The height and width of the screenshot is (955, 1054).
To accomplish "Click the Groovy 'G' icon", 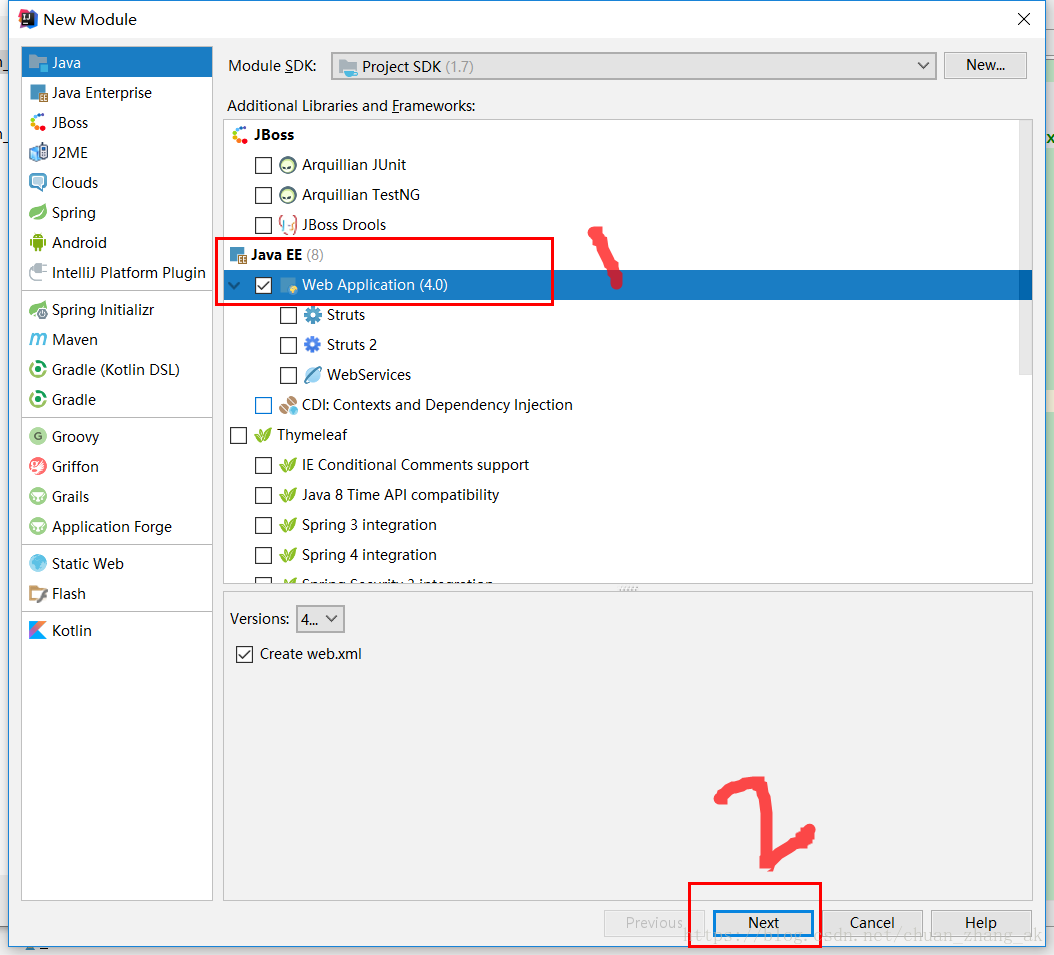I will pyautogui.click(x=38, y=436).
